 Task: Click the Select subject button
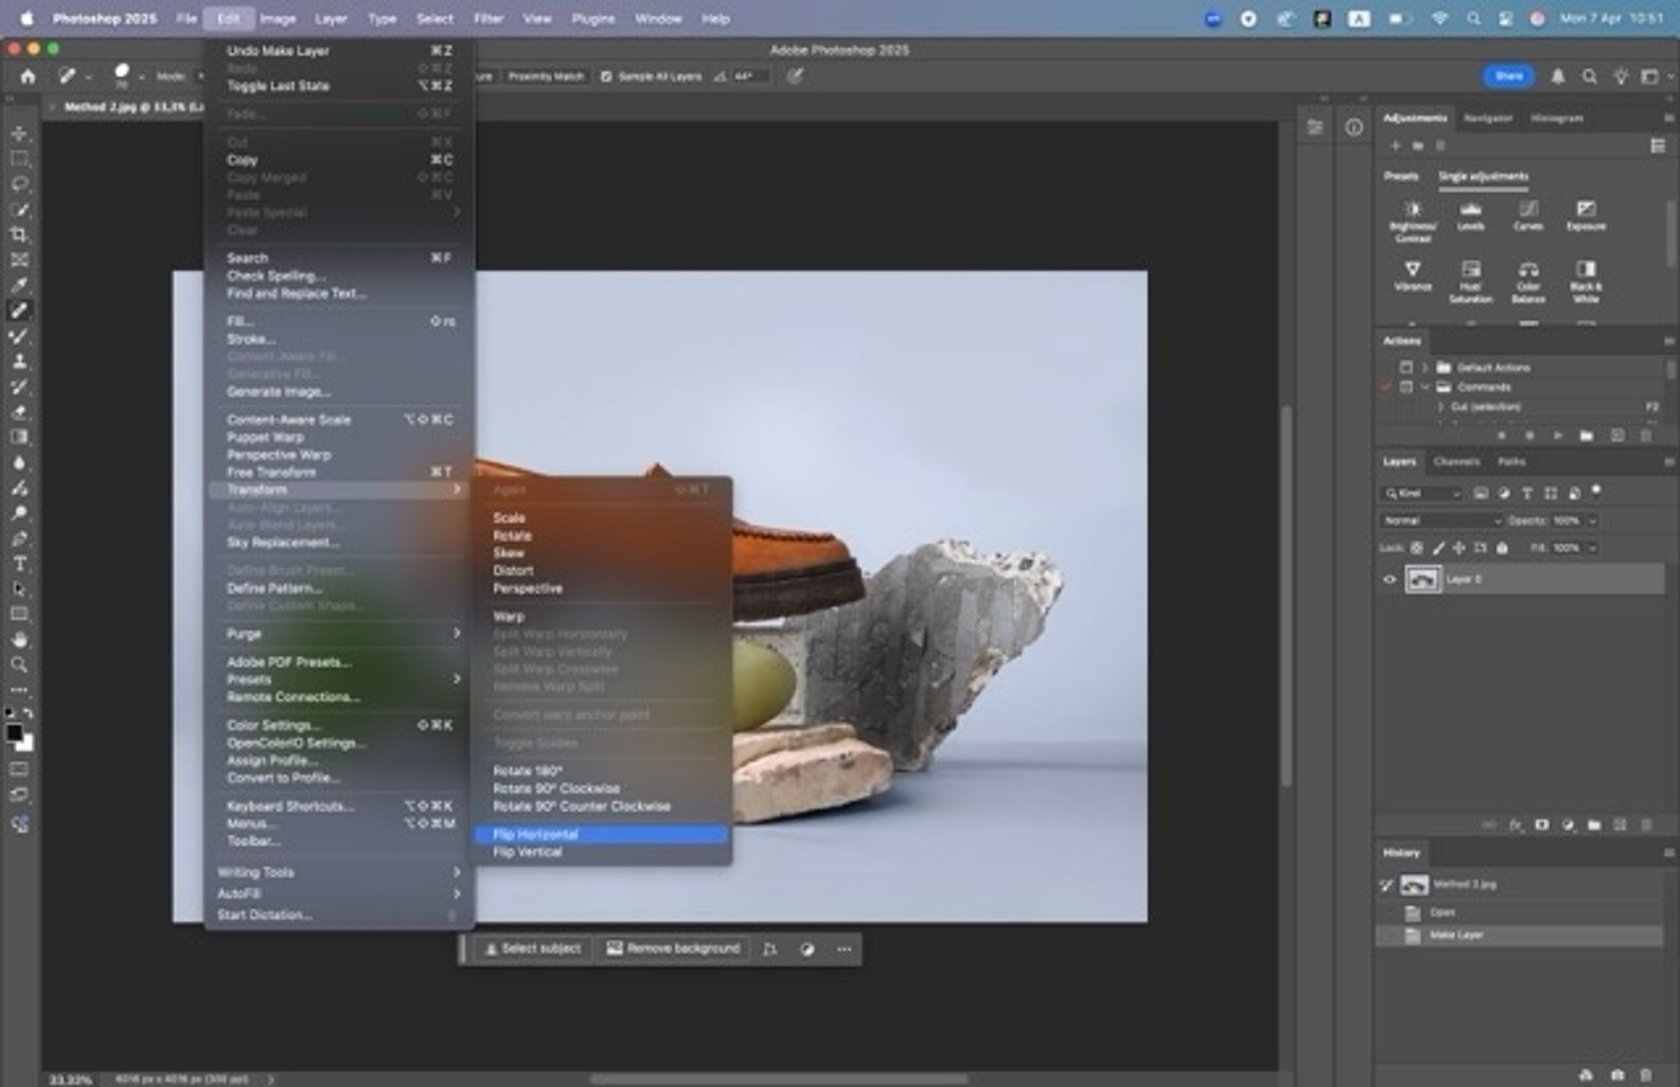pos(531,948)
